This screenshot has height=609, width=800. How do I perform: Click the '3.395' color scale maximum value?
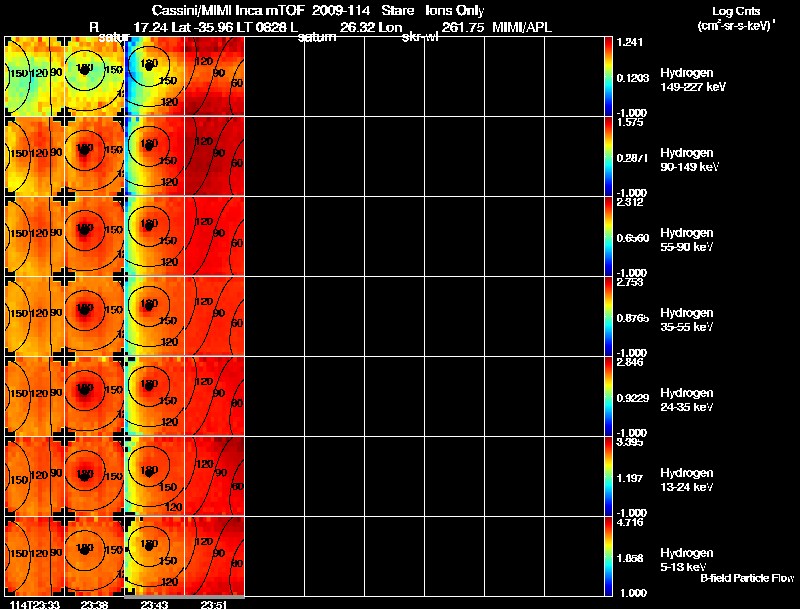click(630, 442)
